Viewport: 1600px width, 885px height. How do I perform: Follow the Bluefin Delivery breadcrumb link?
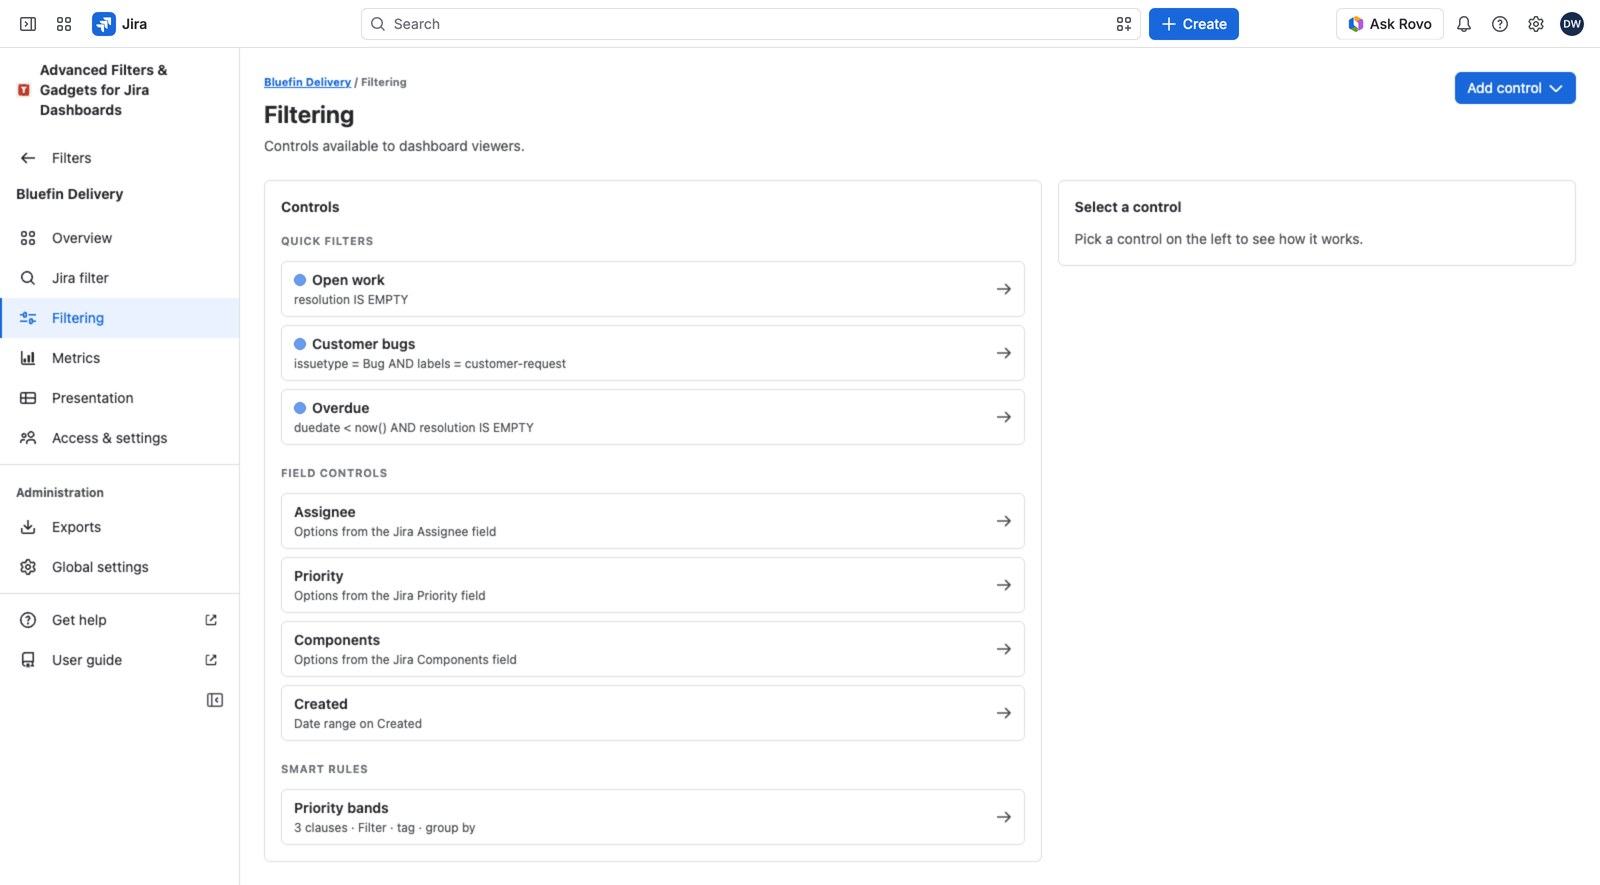tap(307, 82)
